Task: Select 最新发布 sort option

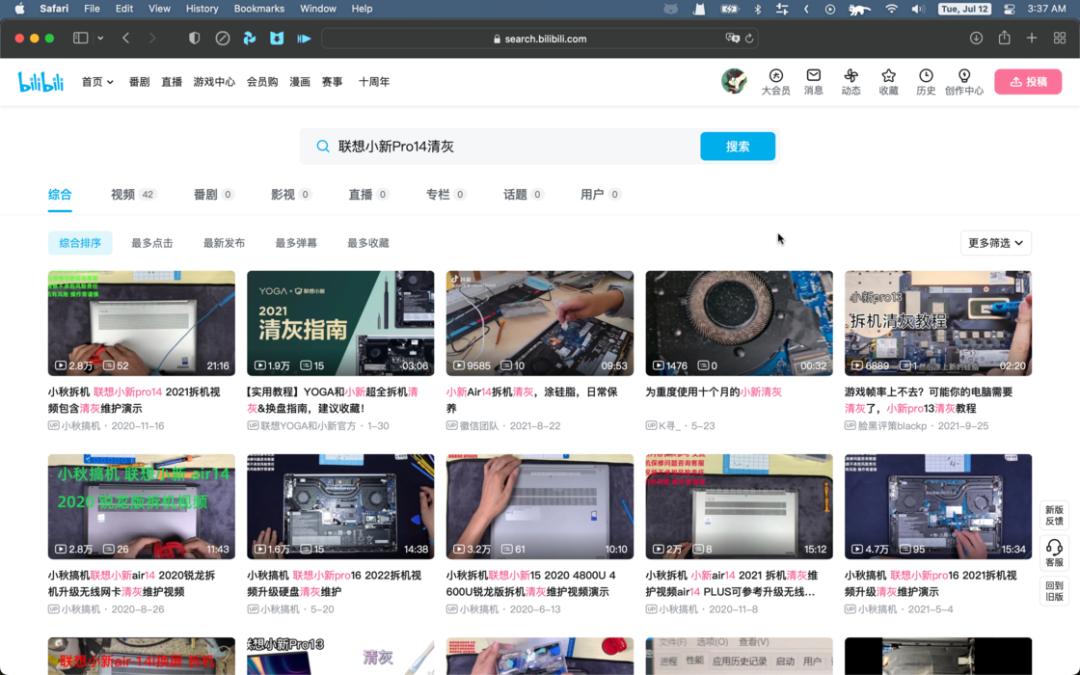Action: (x=224, y=243)
